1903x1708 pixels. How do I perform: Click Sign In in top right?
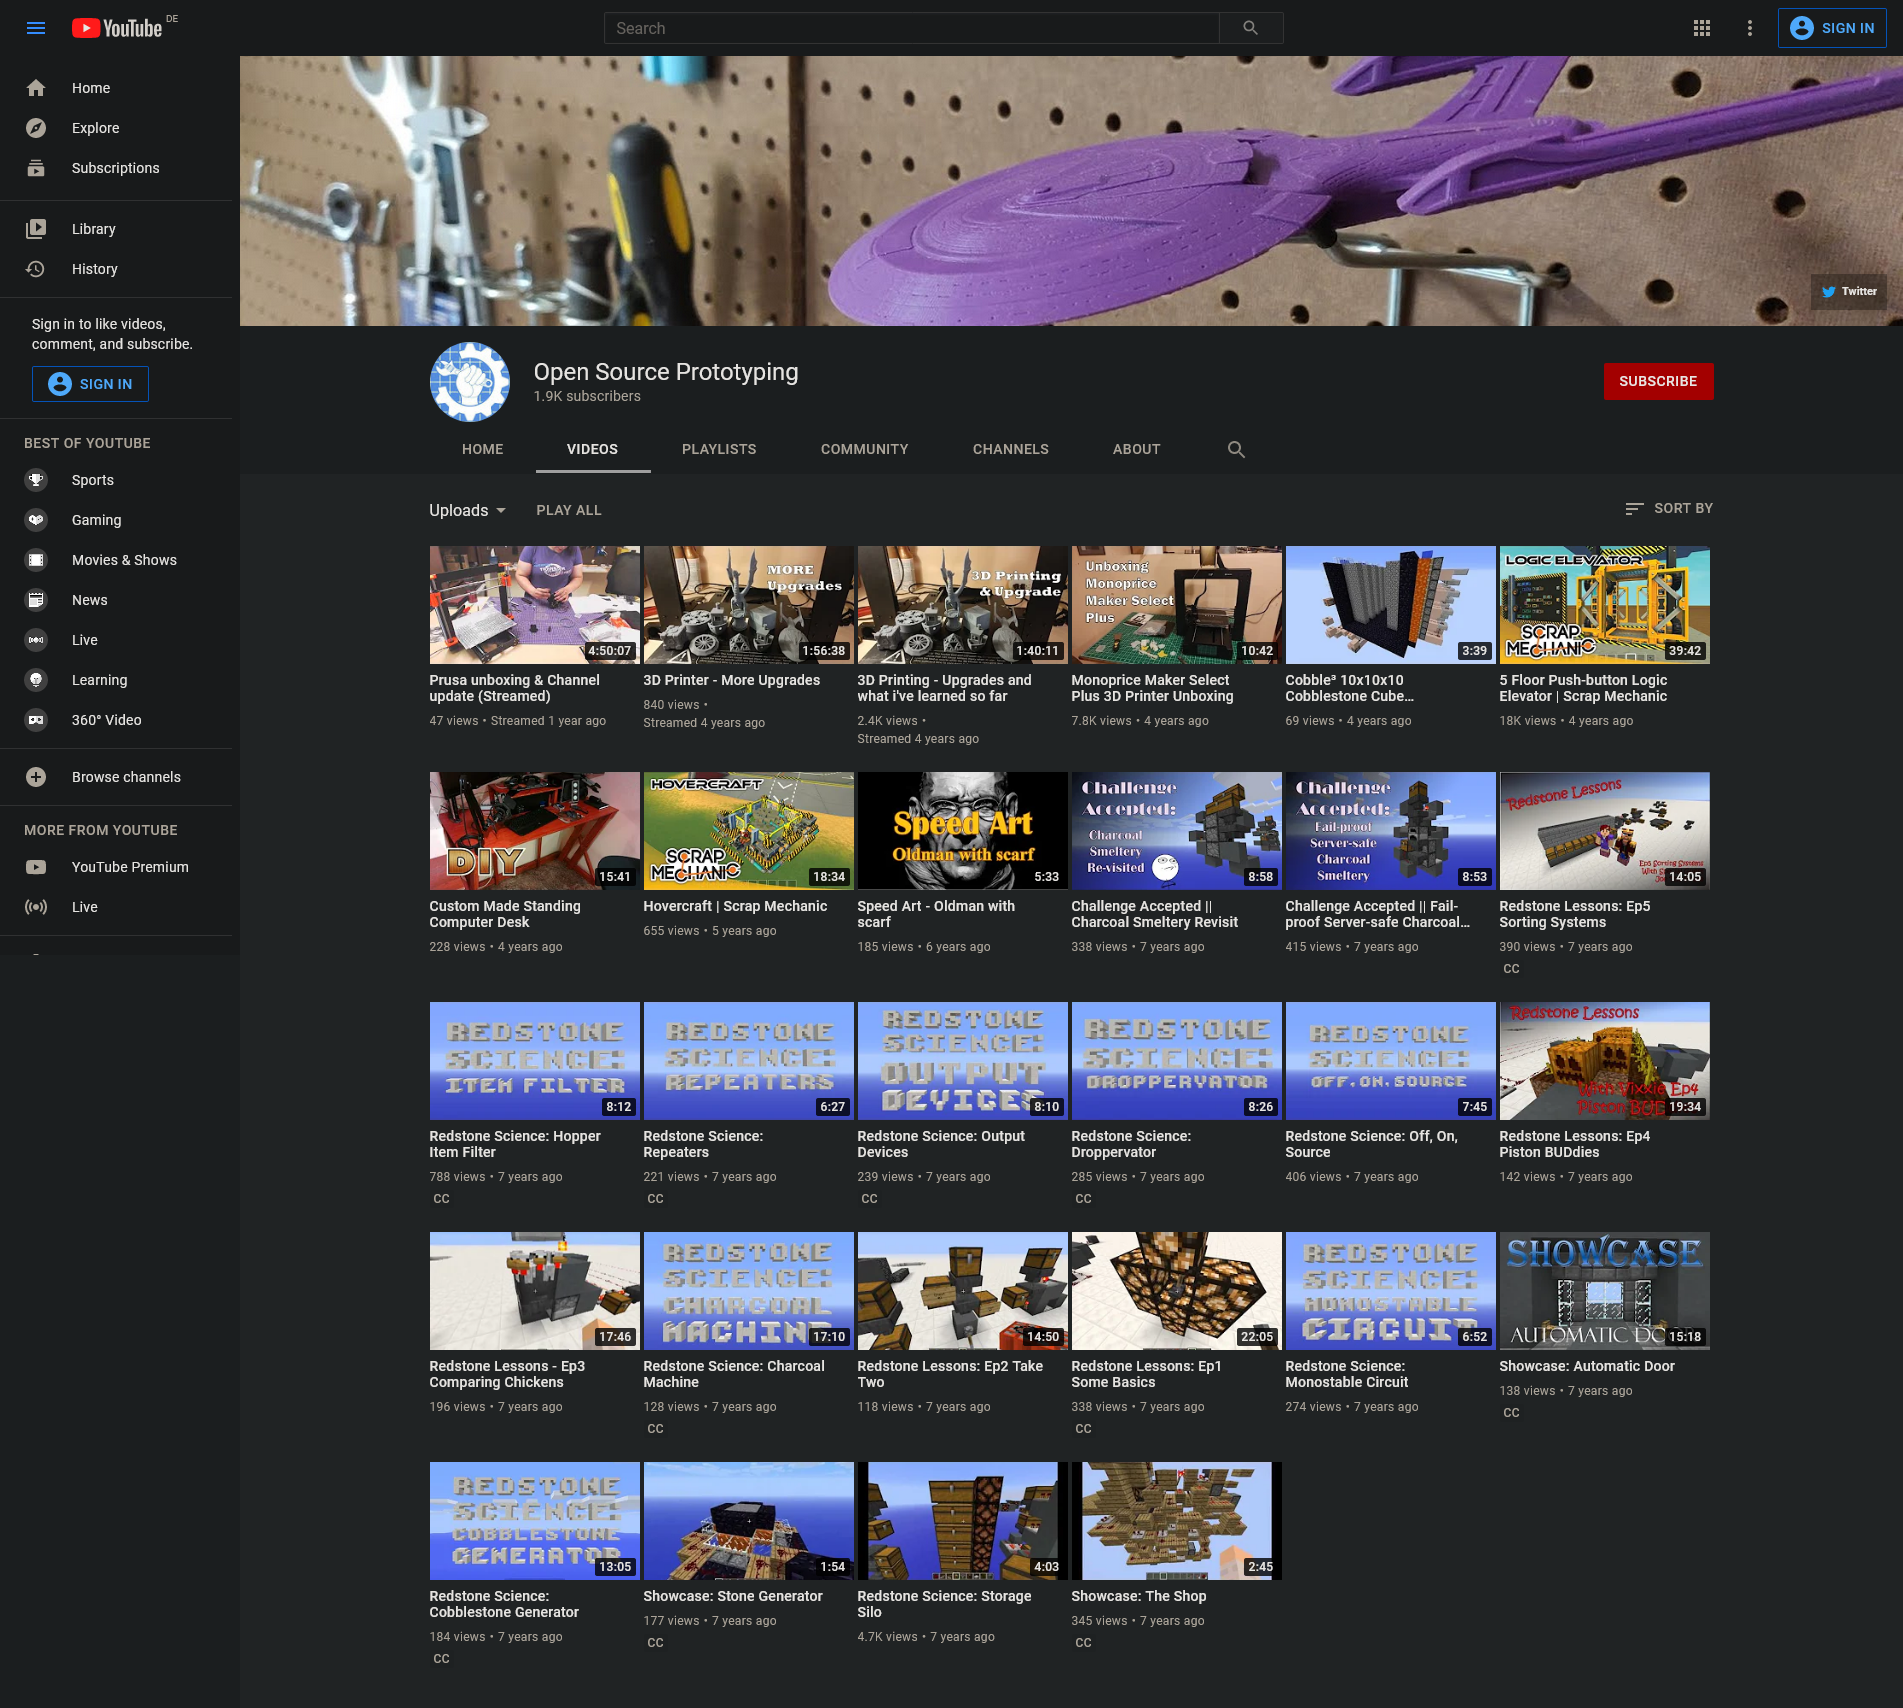pos(1832,28)
